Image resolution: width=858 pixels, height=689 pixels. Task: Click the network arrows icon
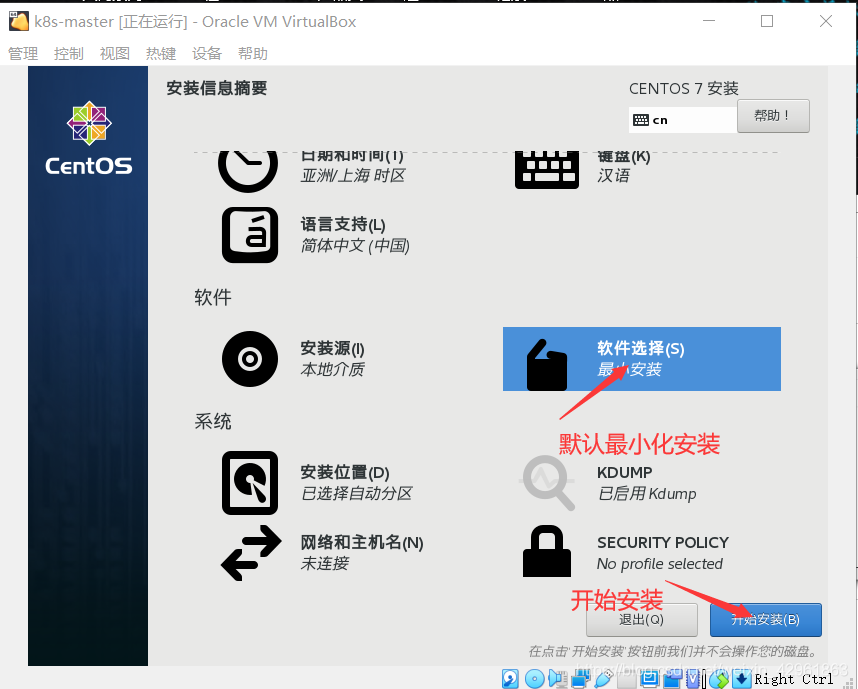click(x=251, y=553)
